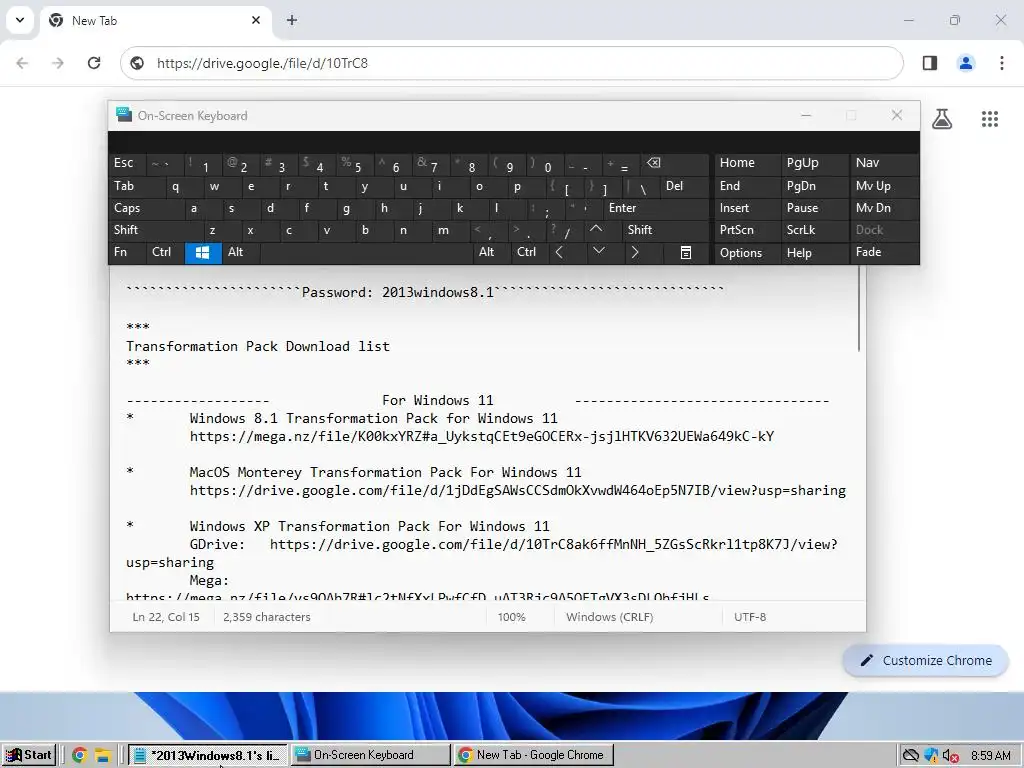Open the Chrome profile avatar

click(x=966, y=63)
